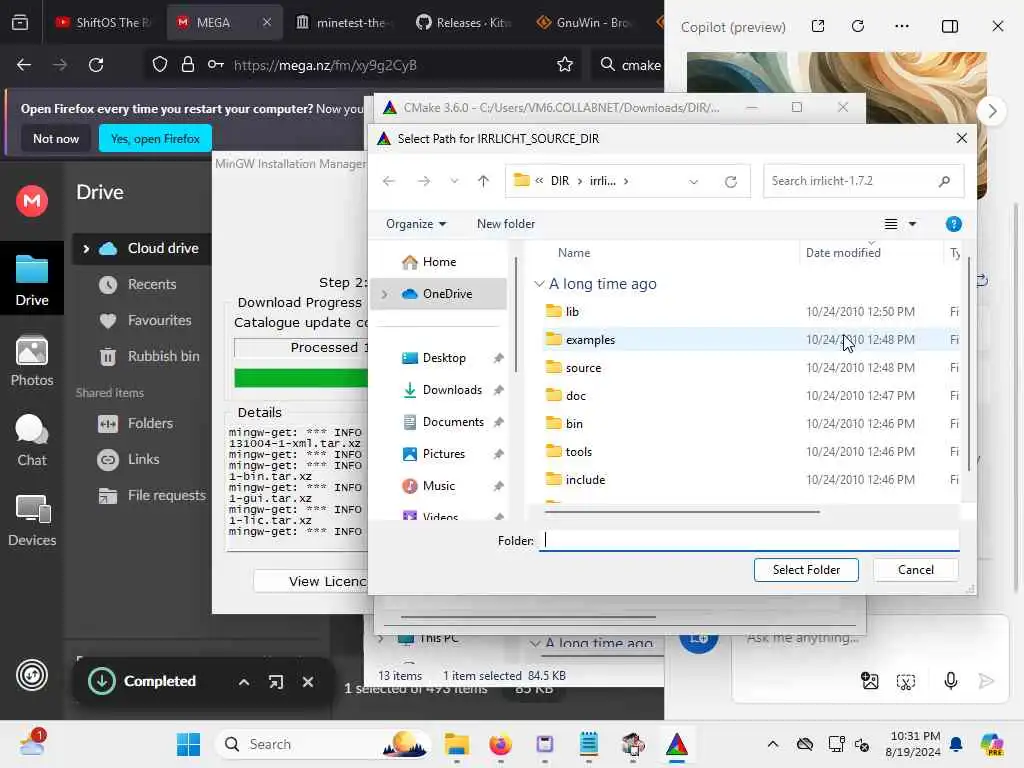Open File requests in MEGA
This screenshot has height=768, width=1024.
pos(166,496)
